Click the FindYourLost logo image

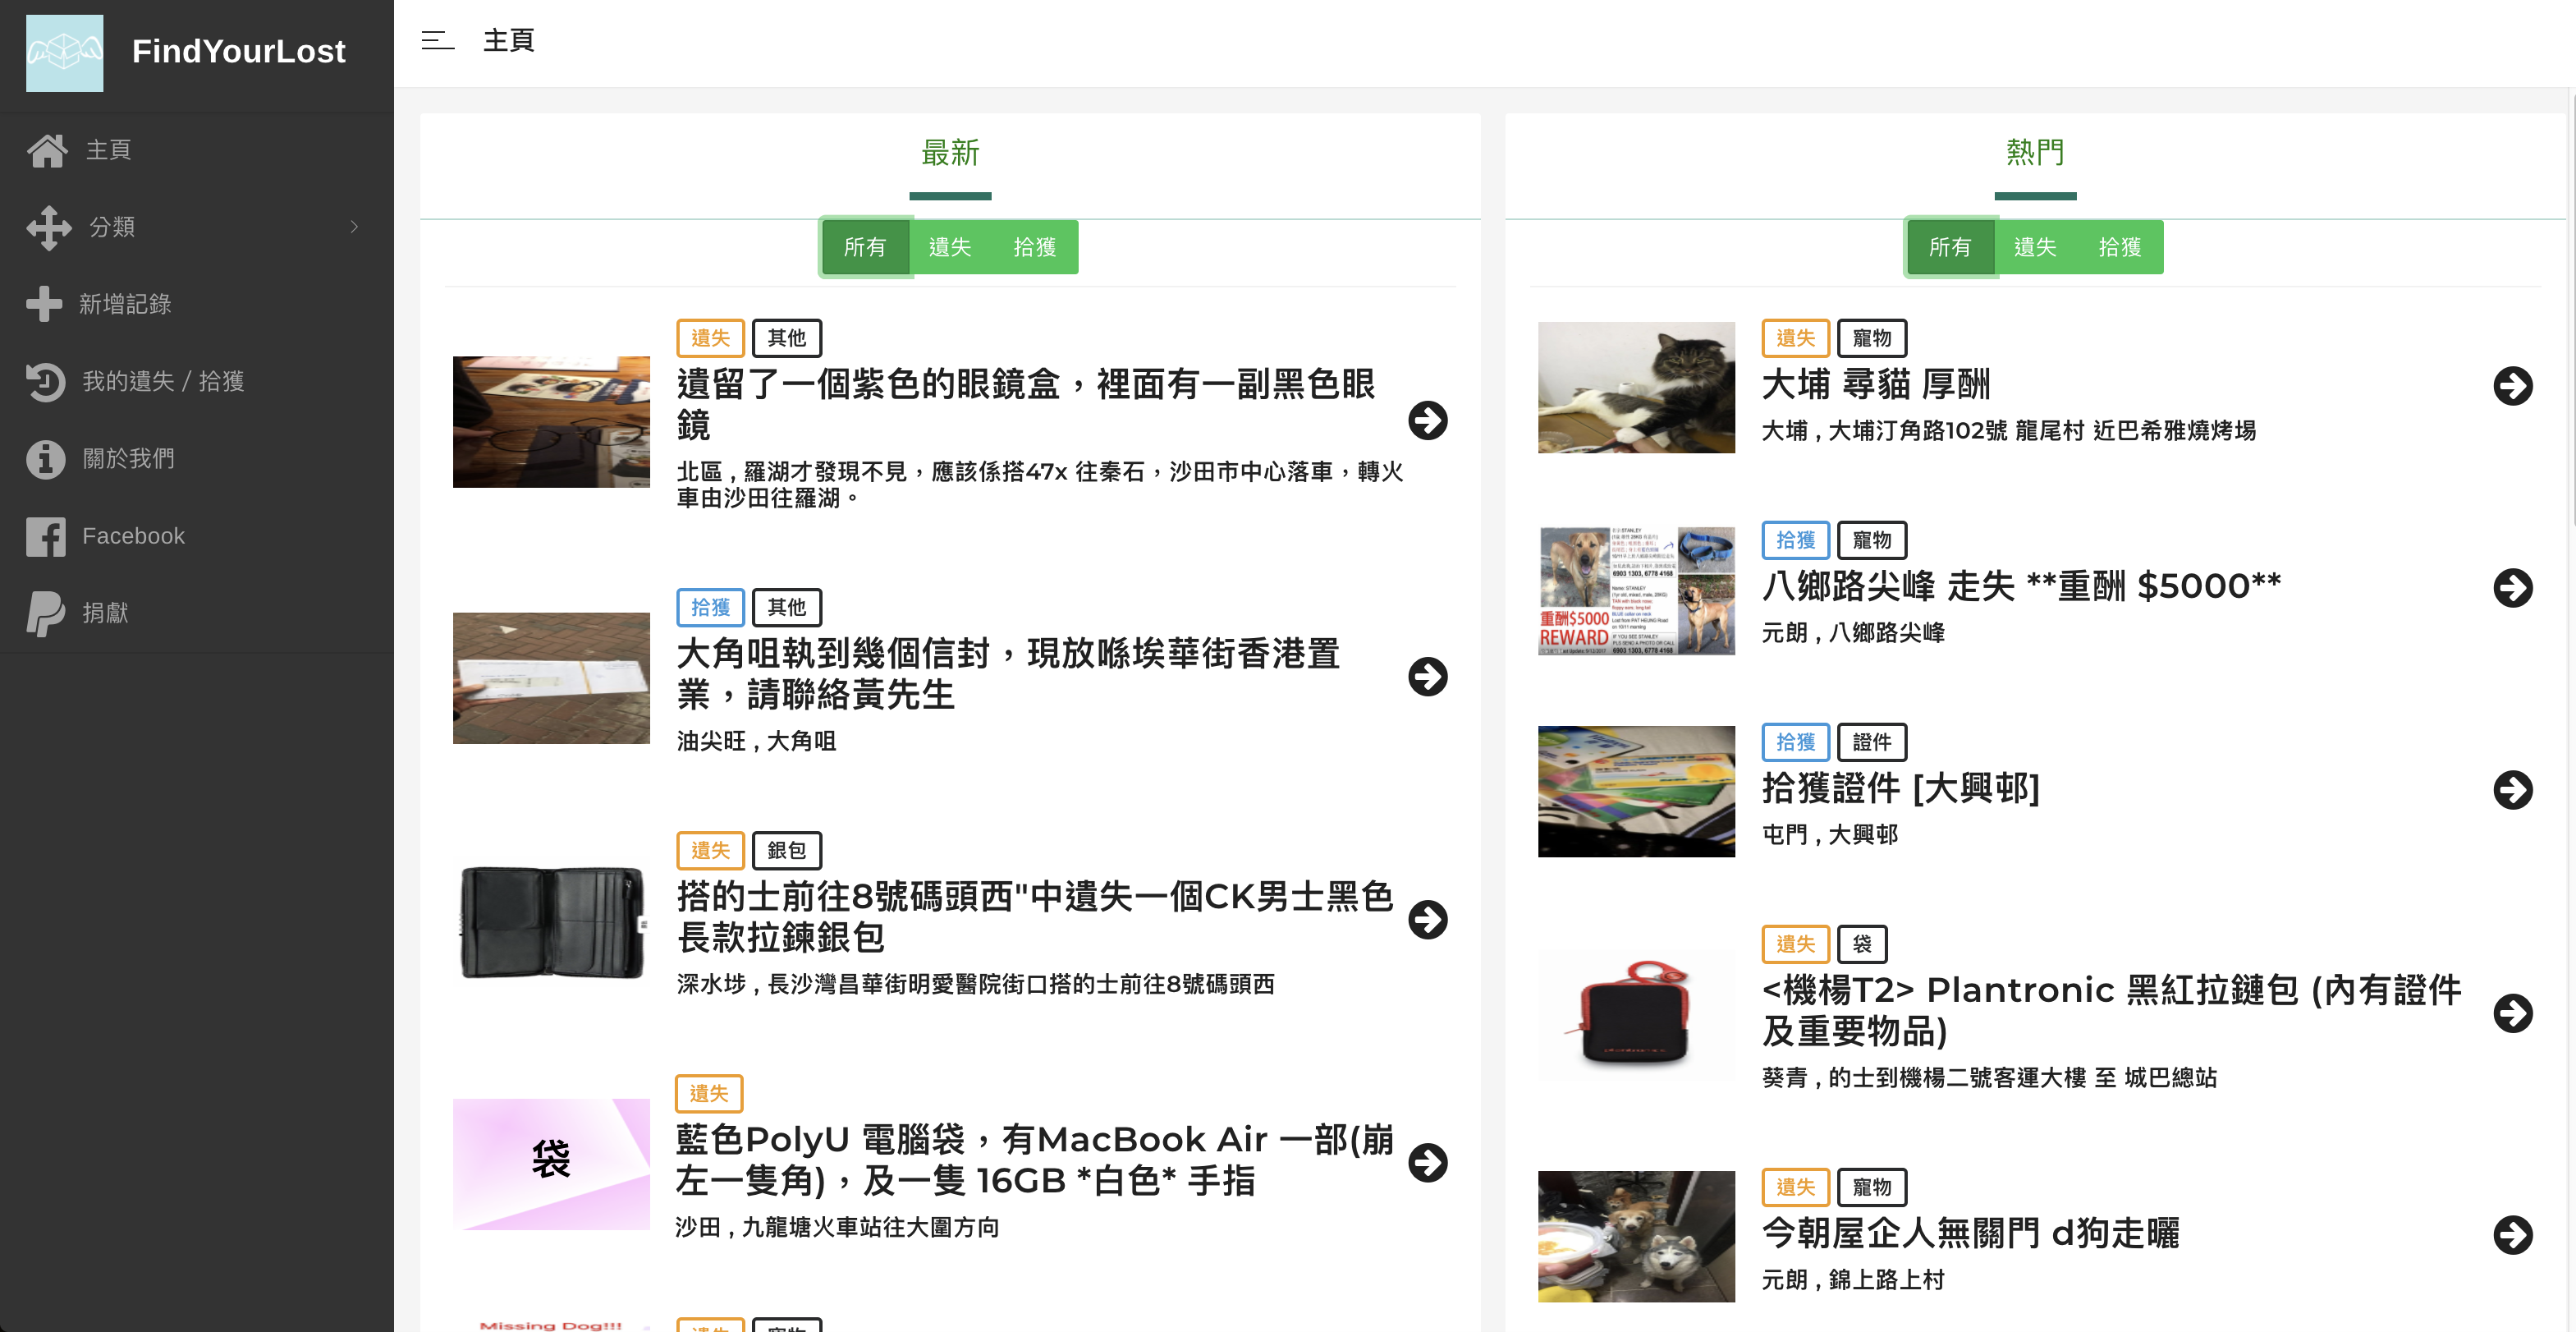(x=64, y=52)
